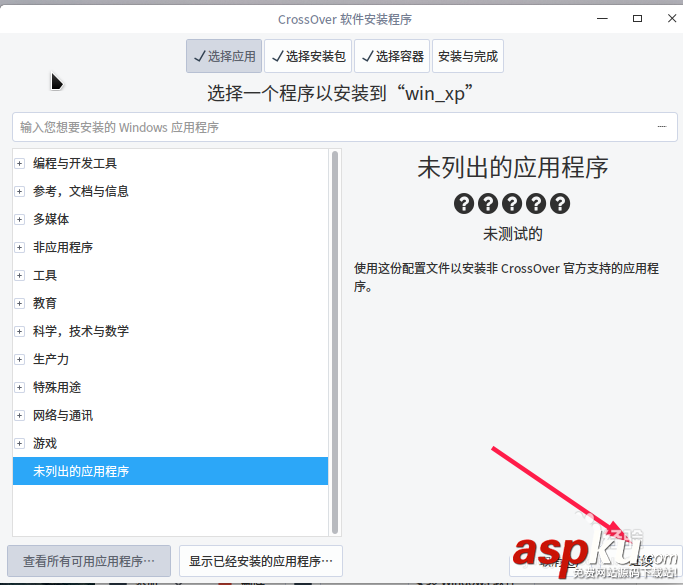Select the 网络与通讯 row text
The image size is (683, 585).
coord(63,416)
